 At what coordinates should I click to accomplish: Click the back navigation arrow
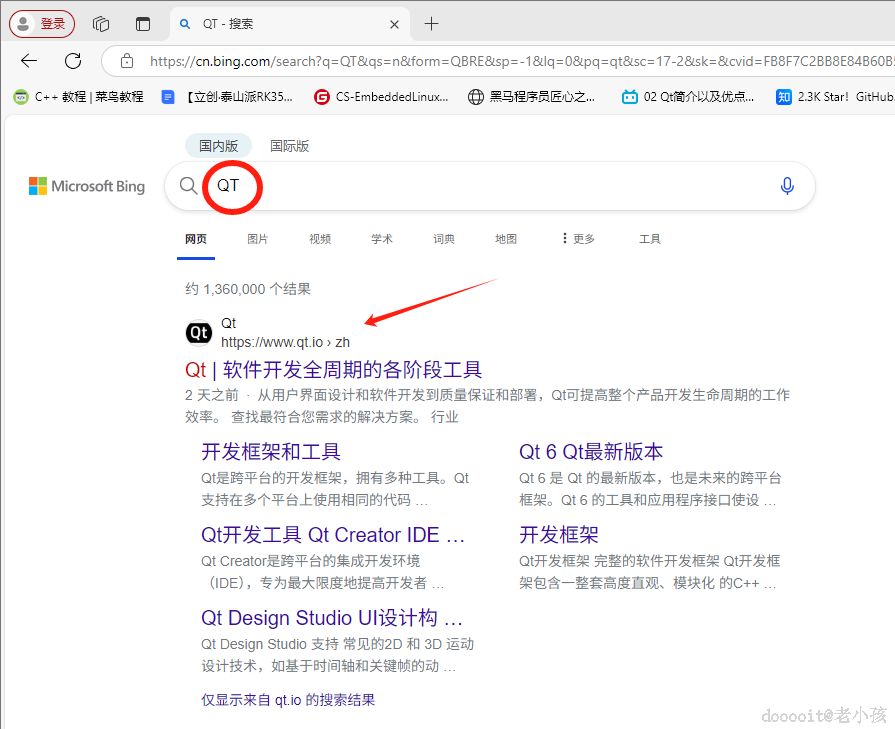pyautogui.click(x=28, y=60)
